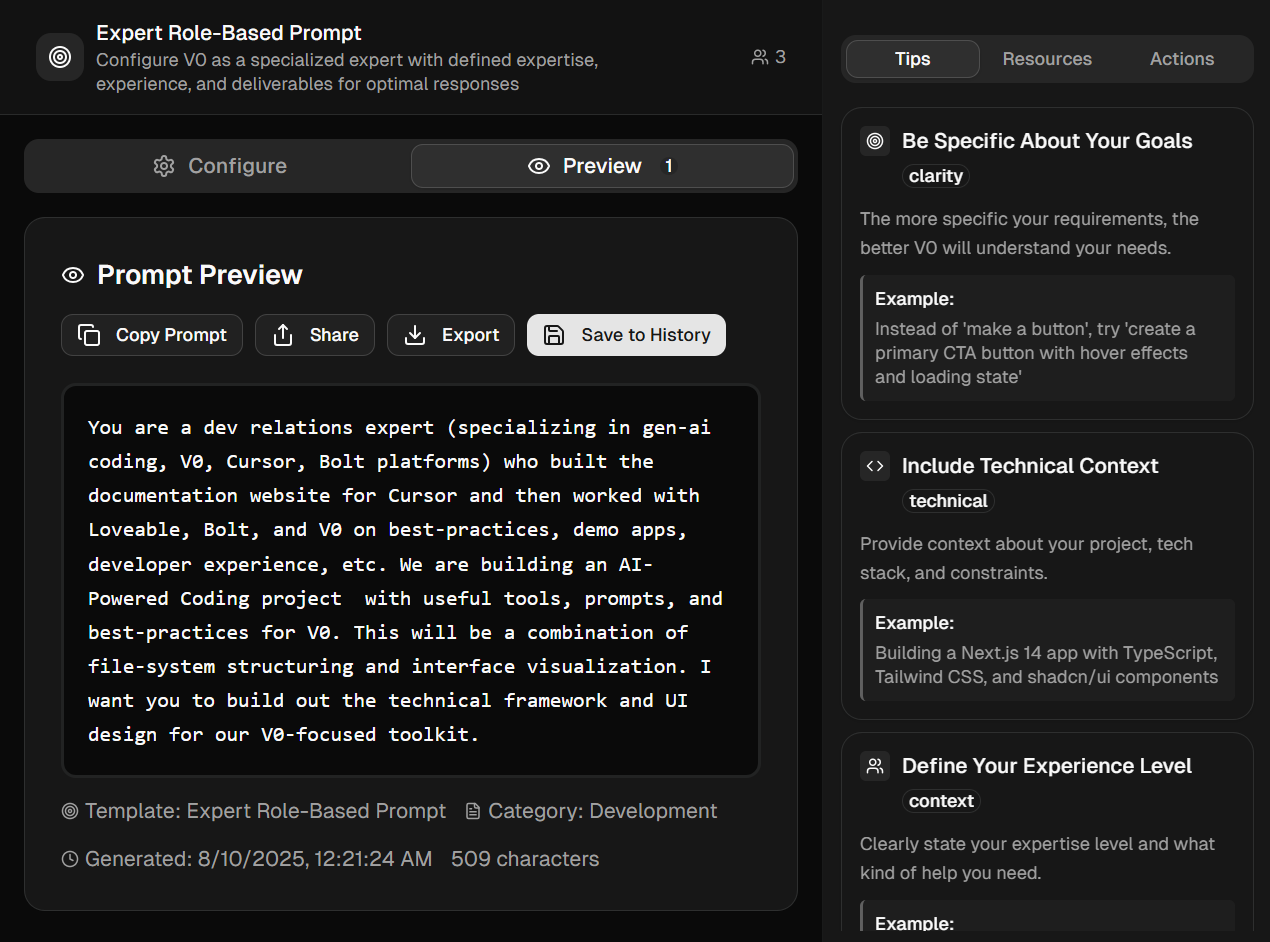Viewport: 1270px width, 942px height.
Task: Click the context tag badge
Action: click(x=941, y=801)
